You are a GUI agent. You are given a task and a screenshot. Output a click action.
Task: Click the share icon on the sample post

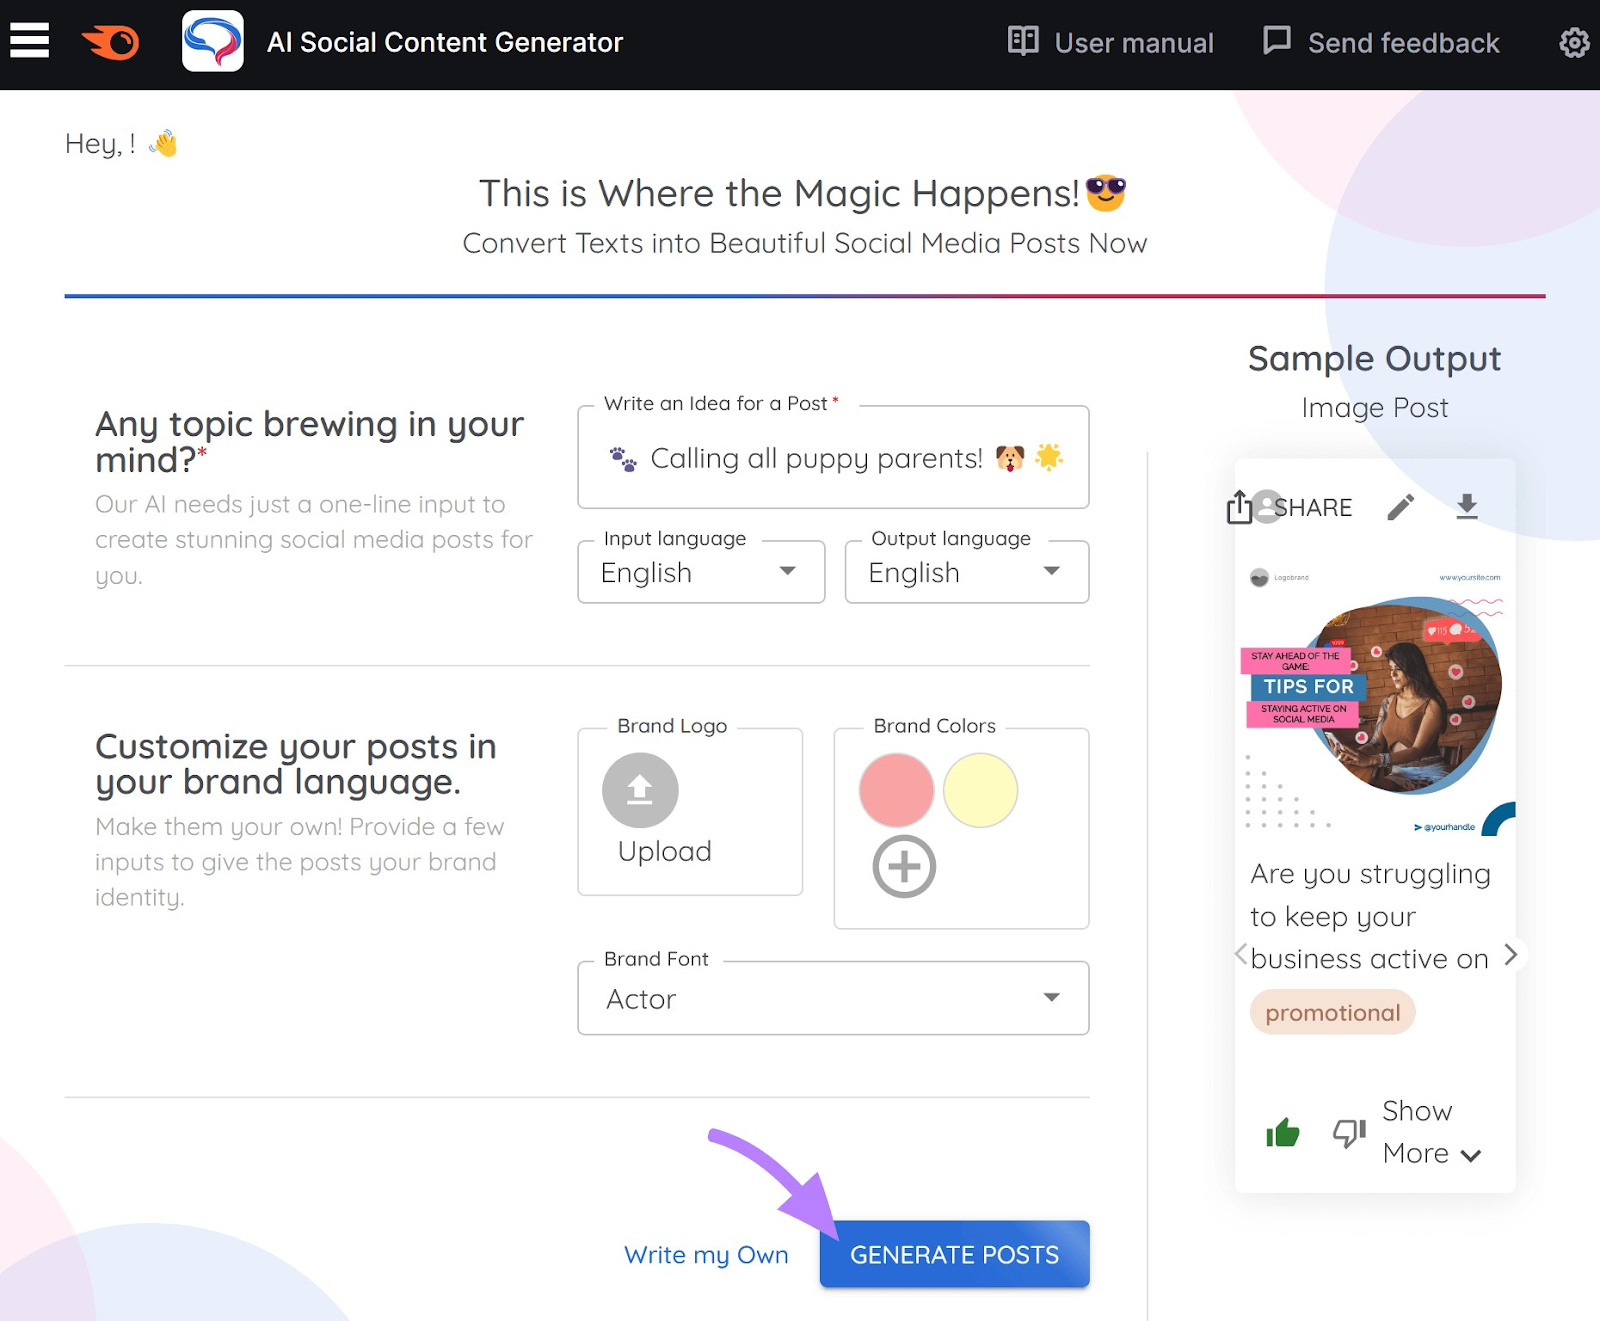point(1240,507)
